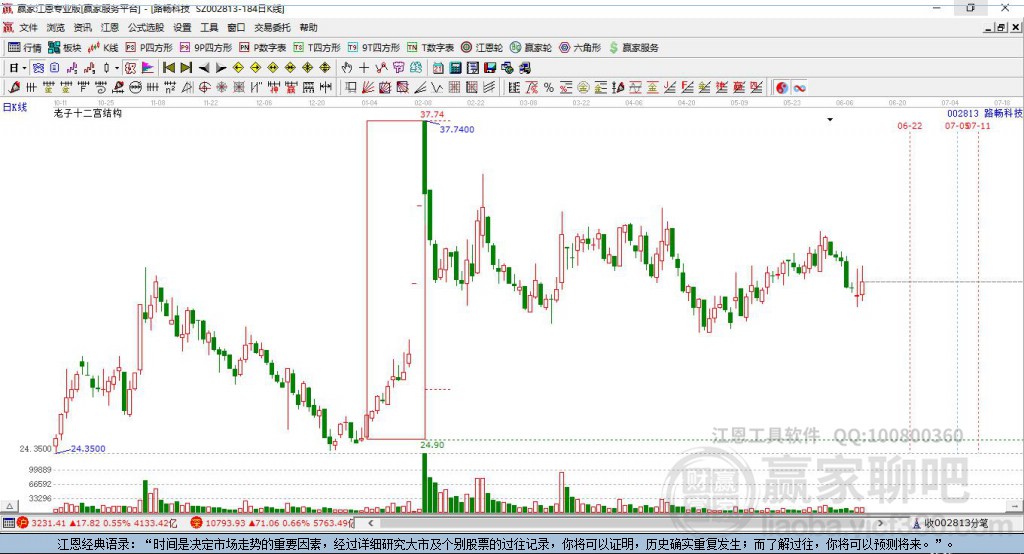Viewport: 1024px width, 554px height.
Task: Open the 行情 market quotes view
Action: [24, 48]
